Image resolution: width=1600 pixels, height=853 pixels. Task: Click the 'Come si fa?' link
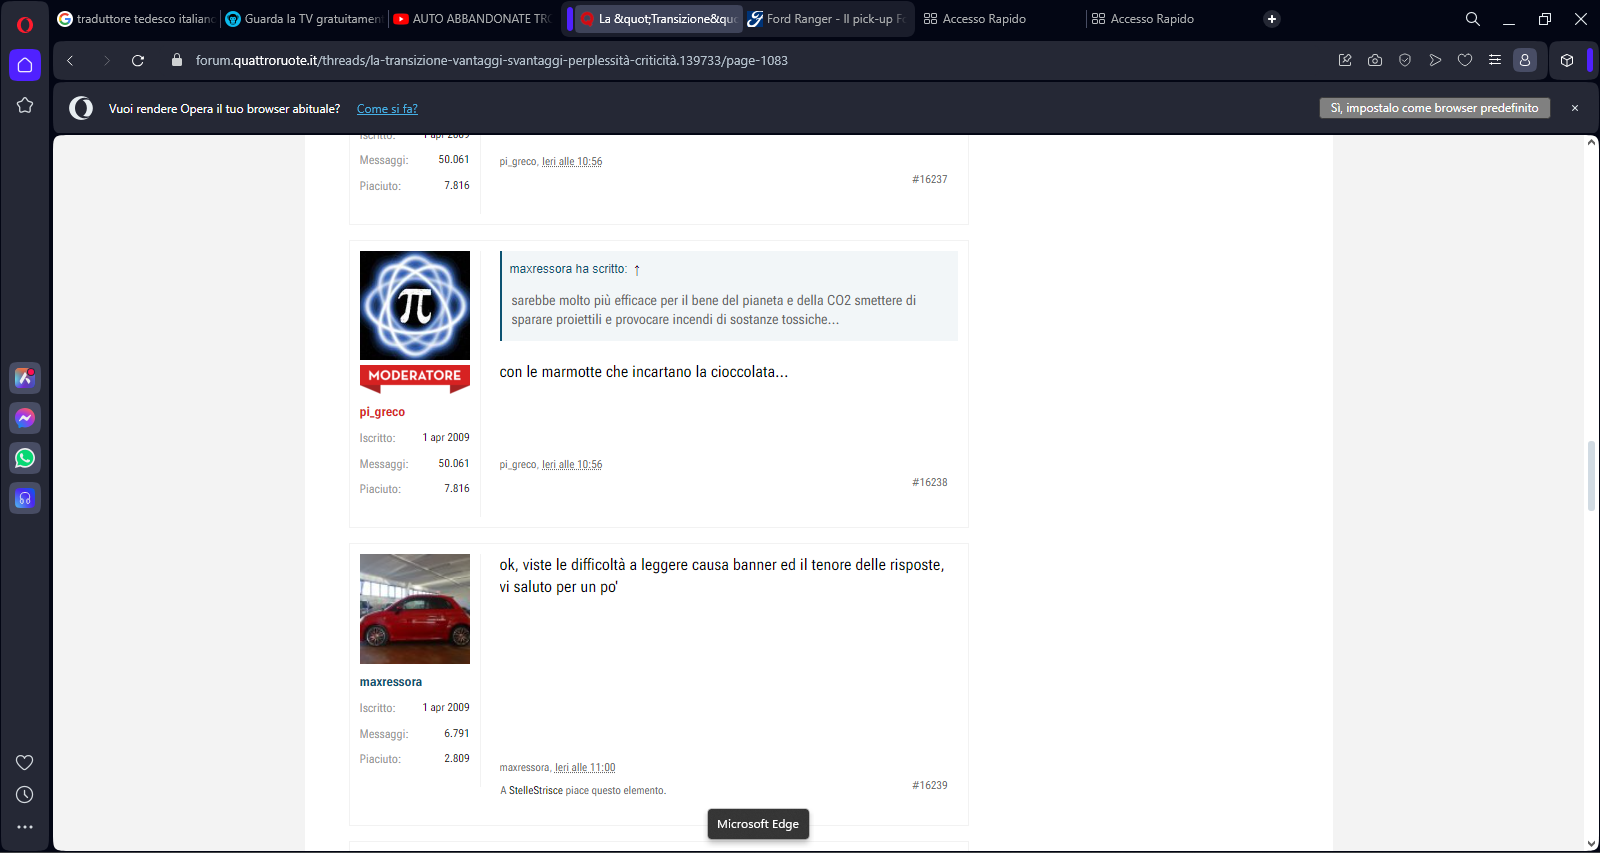(387, 109)
